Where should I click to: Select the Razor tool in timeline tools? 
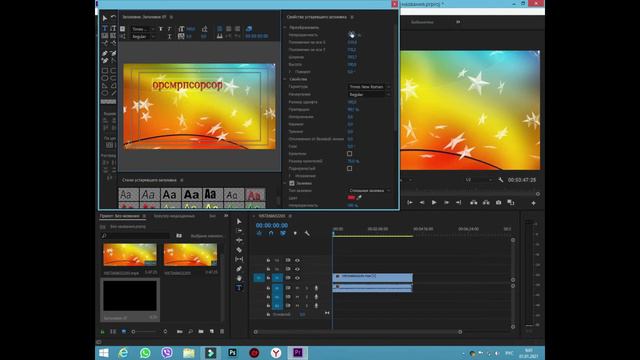[239, 250]
